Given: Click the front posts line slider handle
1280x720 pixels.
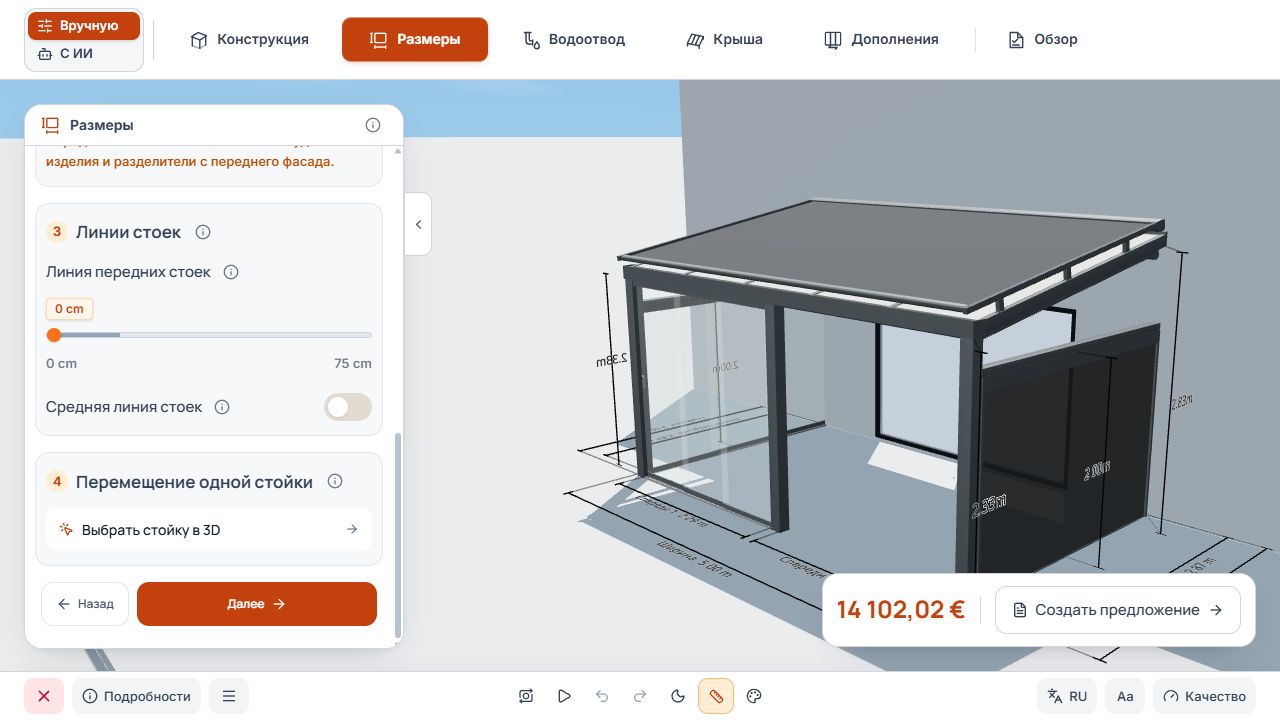Looking at the screenshot, I should (54, 335).
